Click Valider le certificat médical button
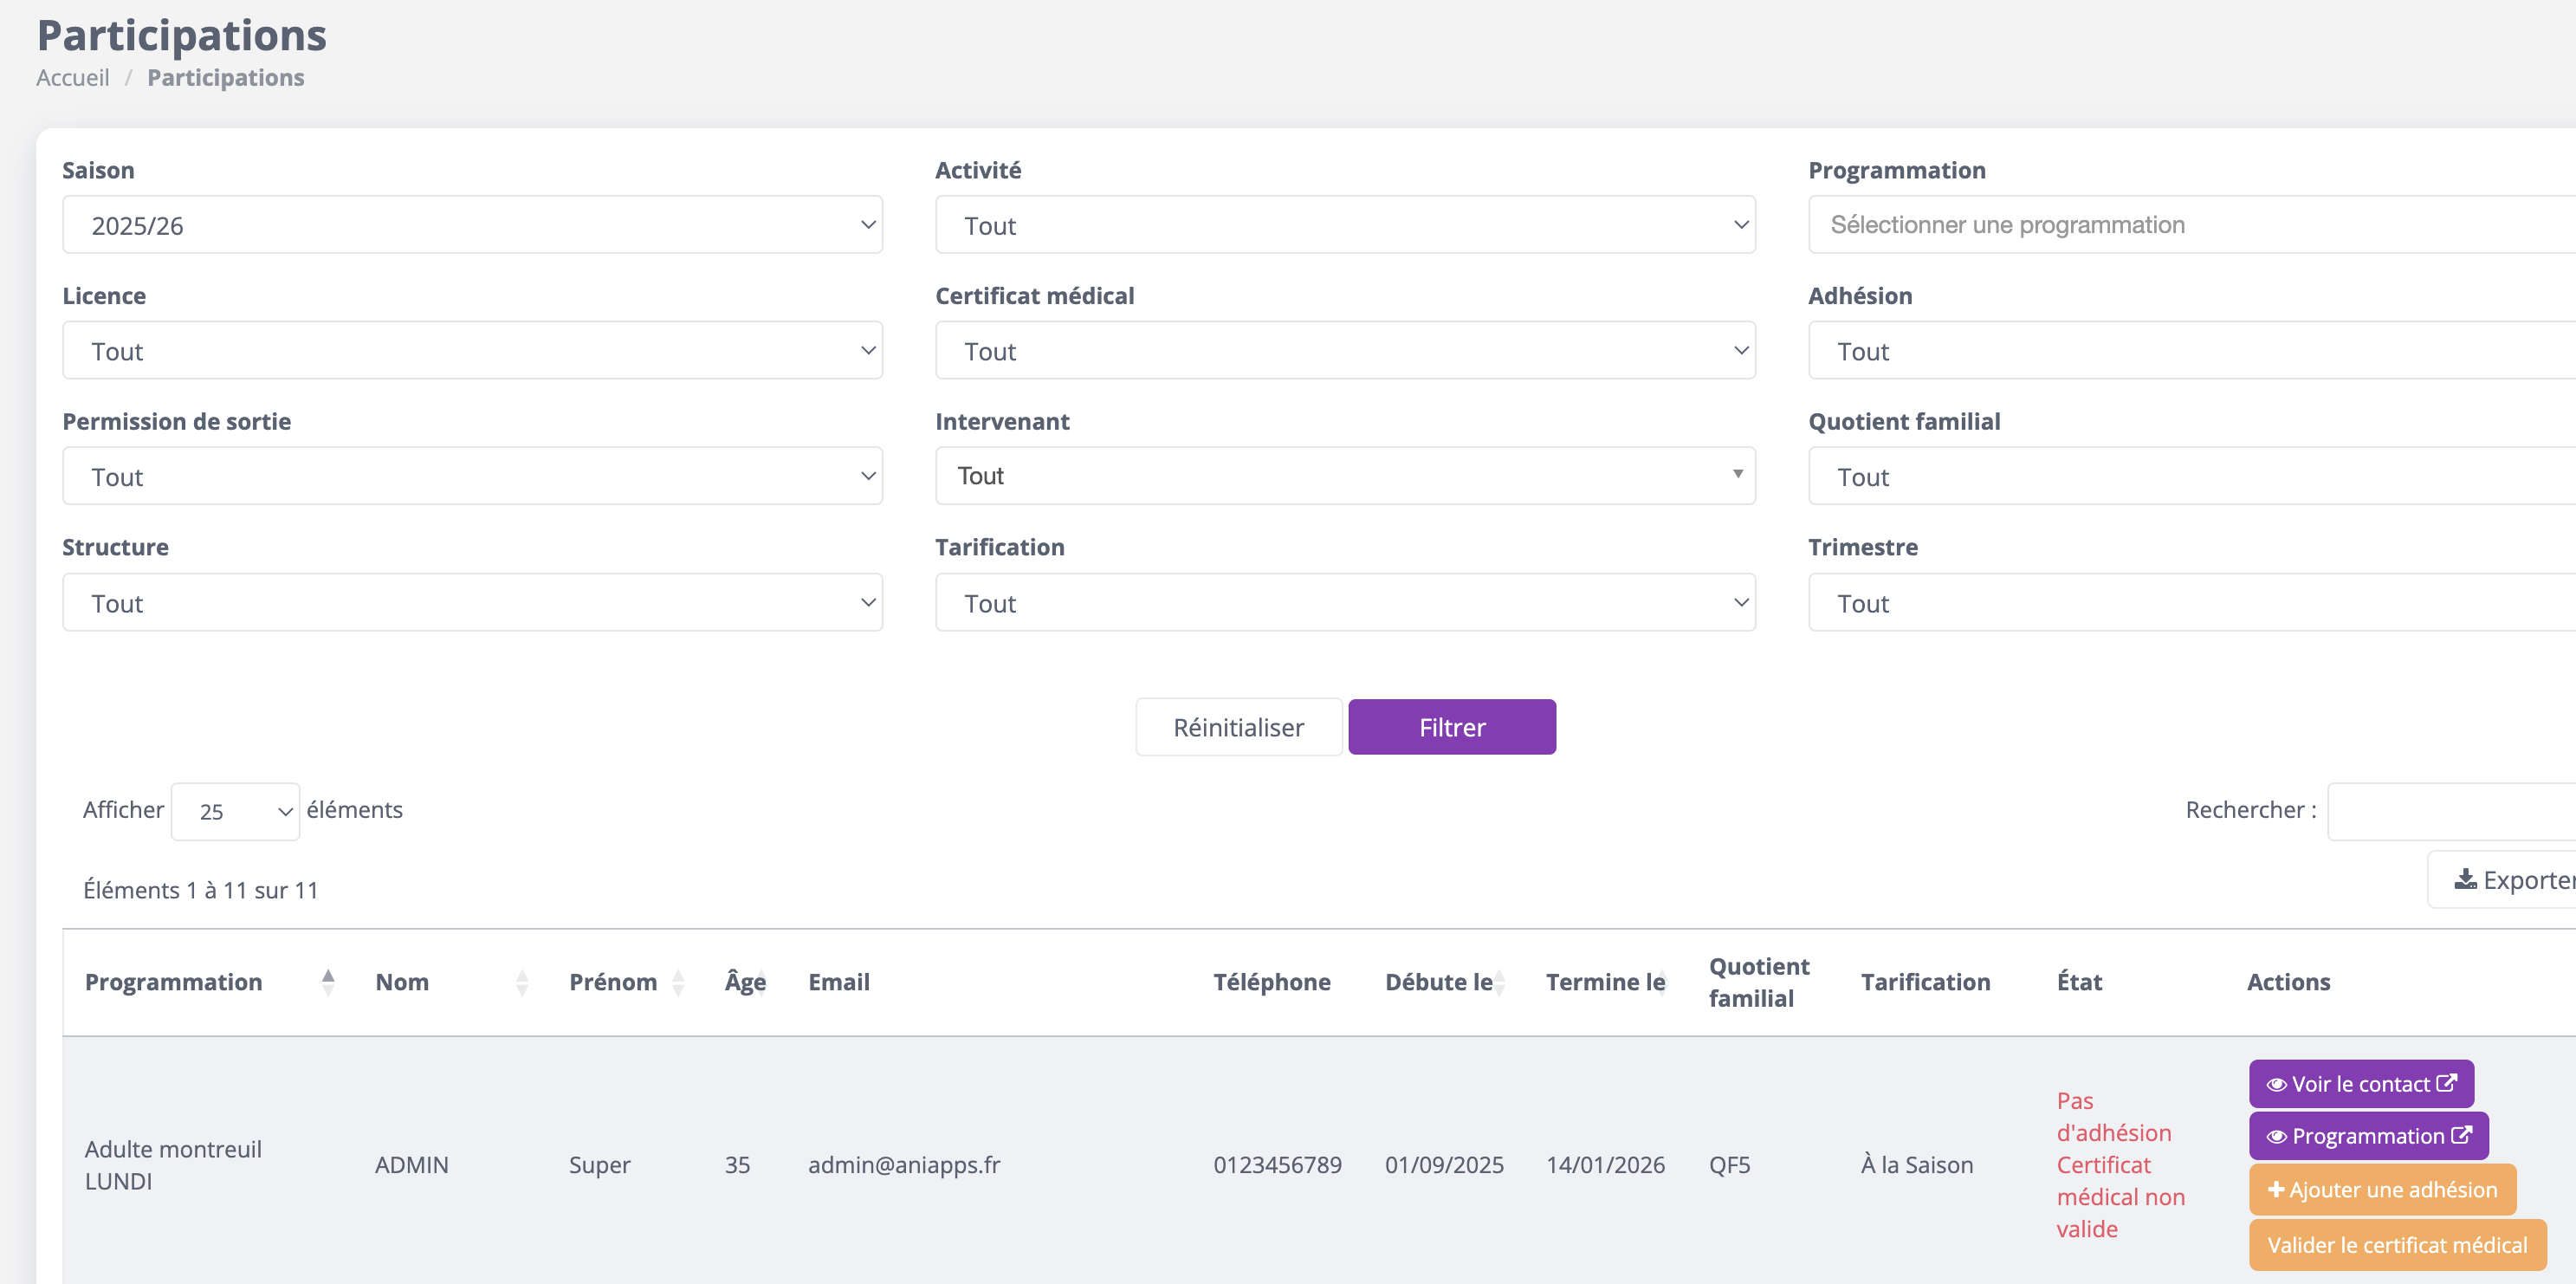 (2396, 1244)
